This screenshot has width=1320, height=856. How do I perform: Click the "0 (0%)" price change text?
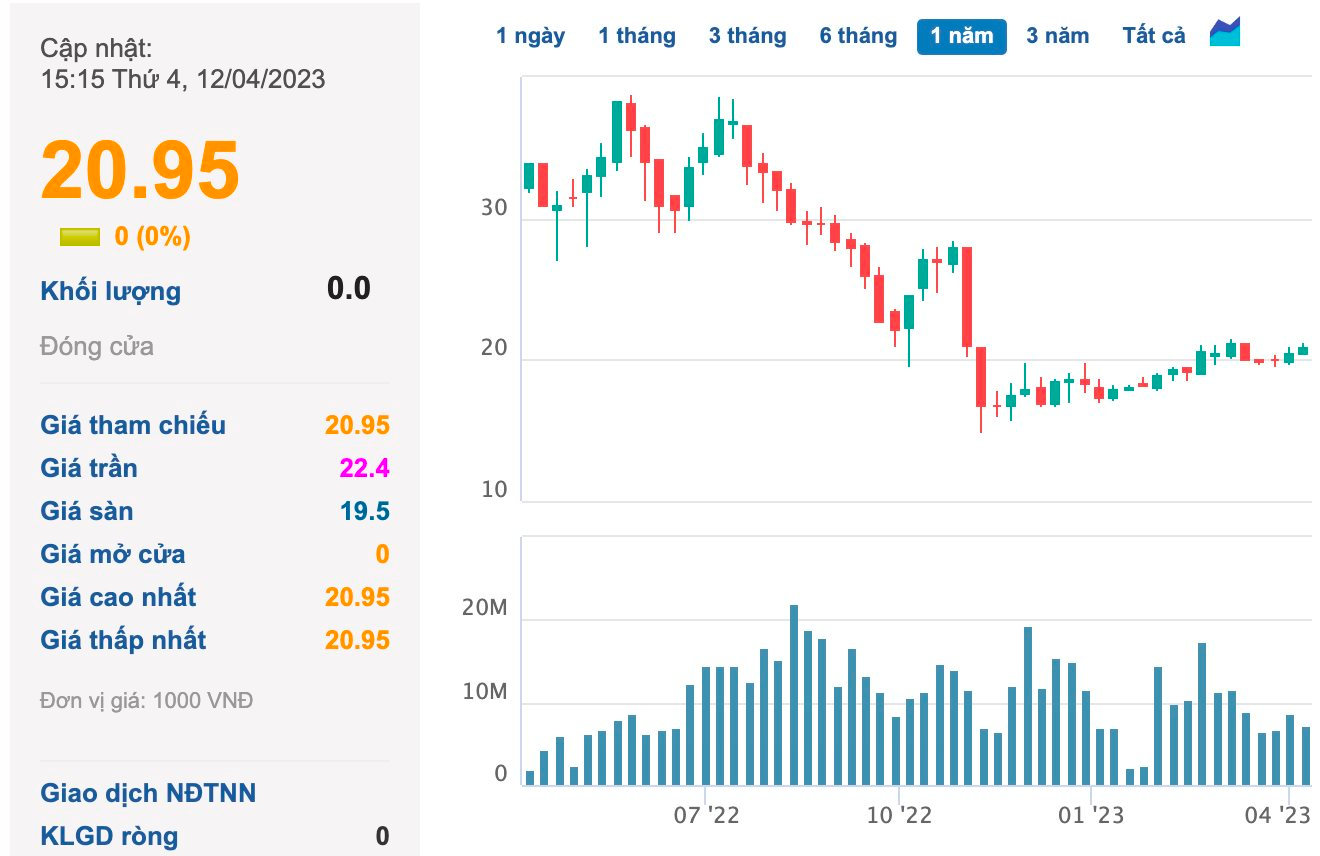[153, 237]
